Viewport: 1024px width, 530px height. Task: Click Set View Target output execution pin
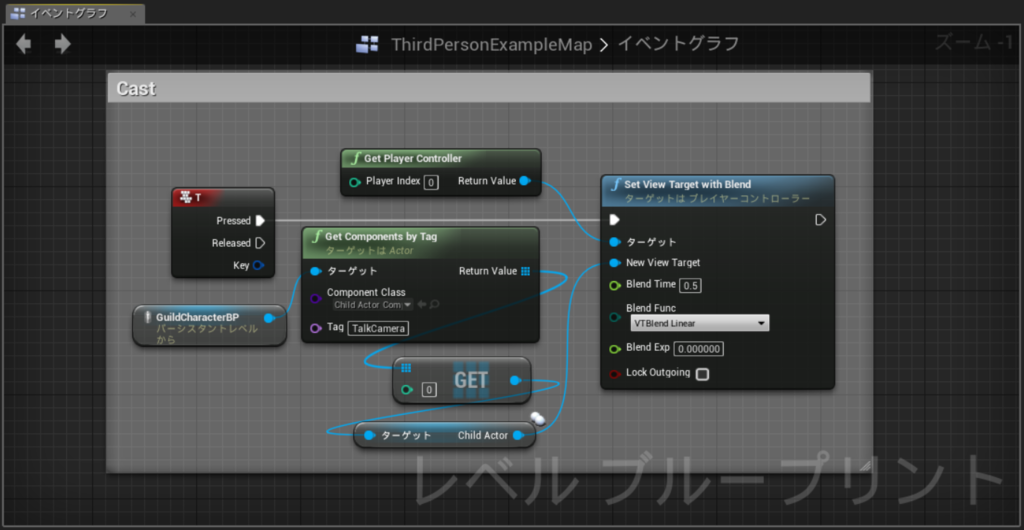click(820, 220)
